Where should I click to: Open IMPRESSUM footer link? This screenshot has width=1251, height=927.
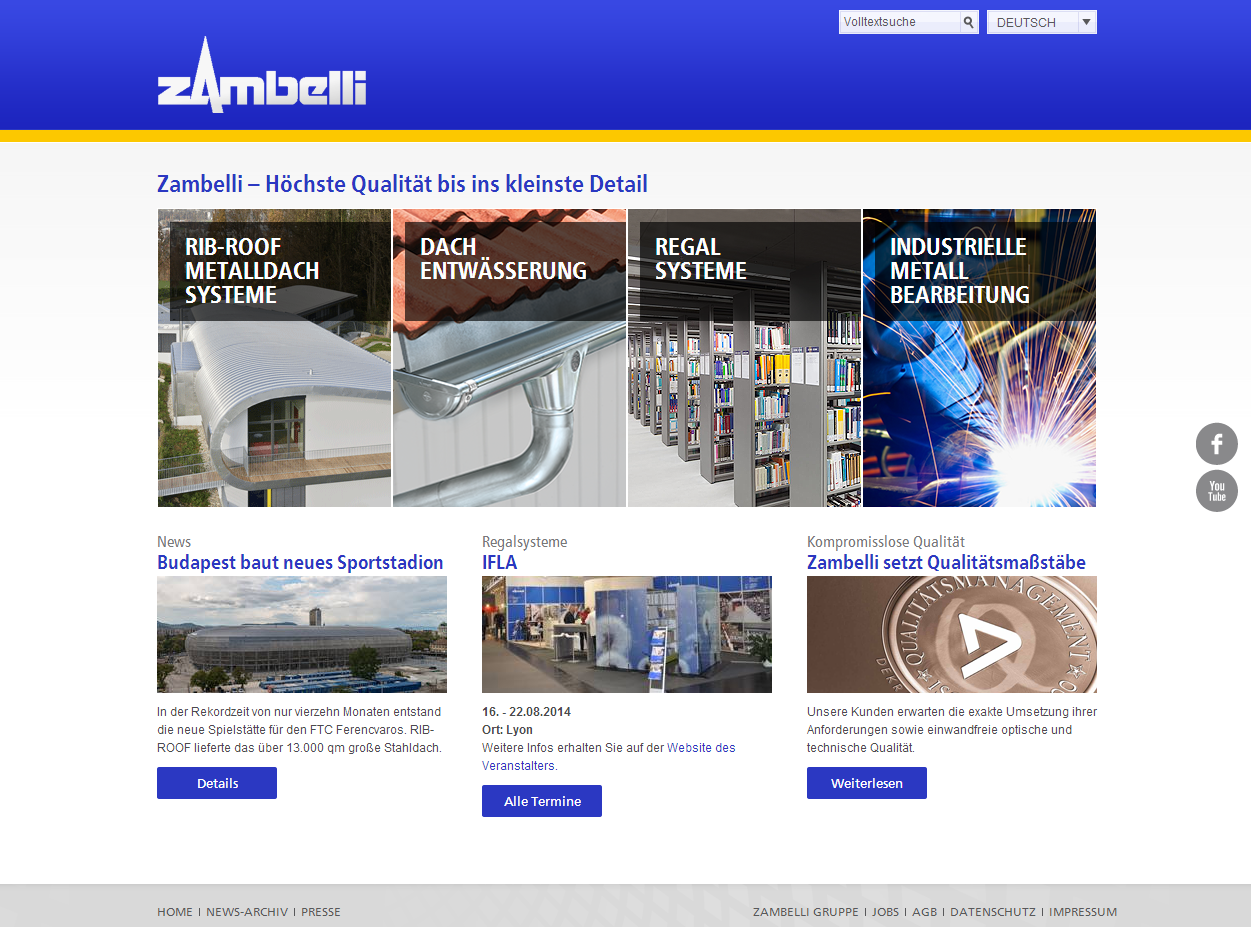click(x=1083, y=912)
